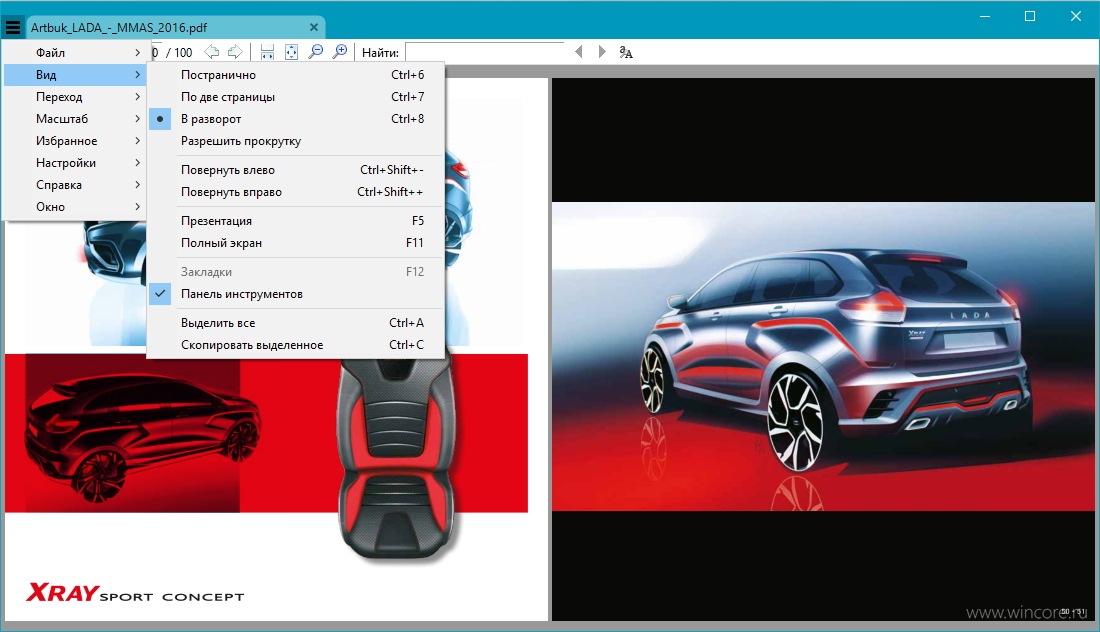
Task: Find next match with the right triangle
Action: pyautogui.click(x=602, y=52)
